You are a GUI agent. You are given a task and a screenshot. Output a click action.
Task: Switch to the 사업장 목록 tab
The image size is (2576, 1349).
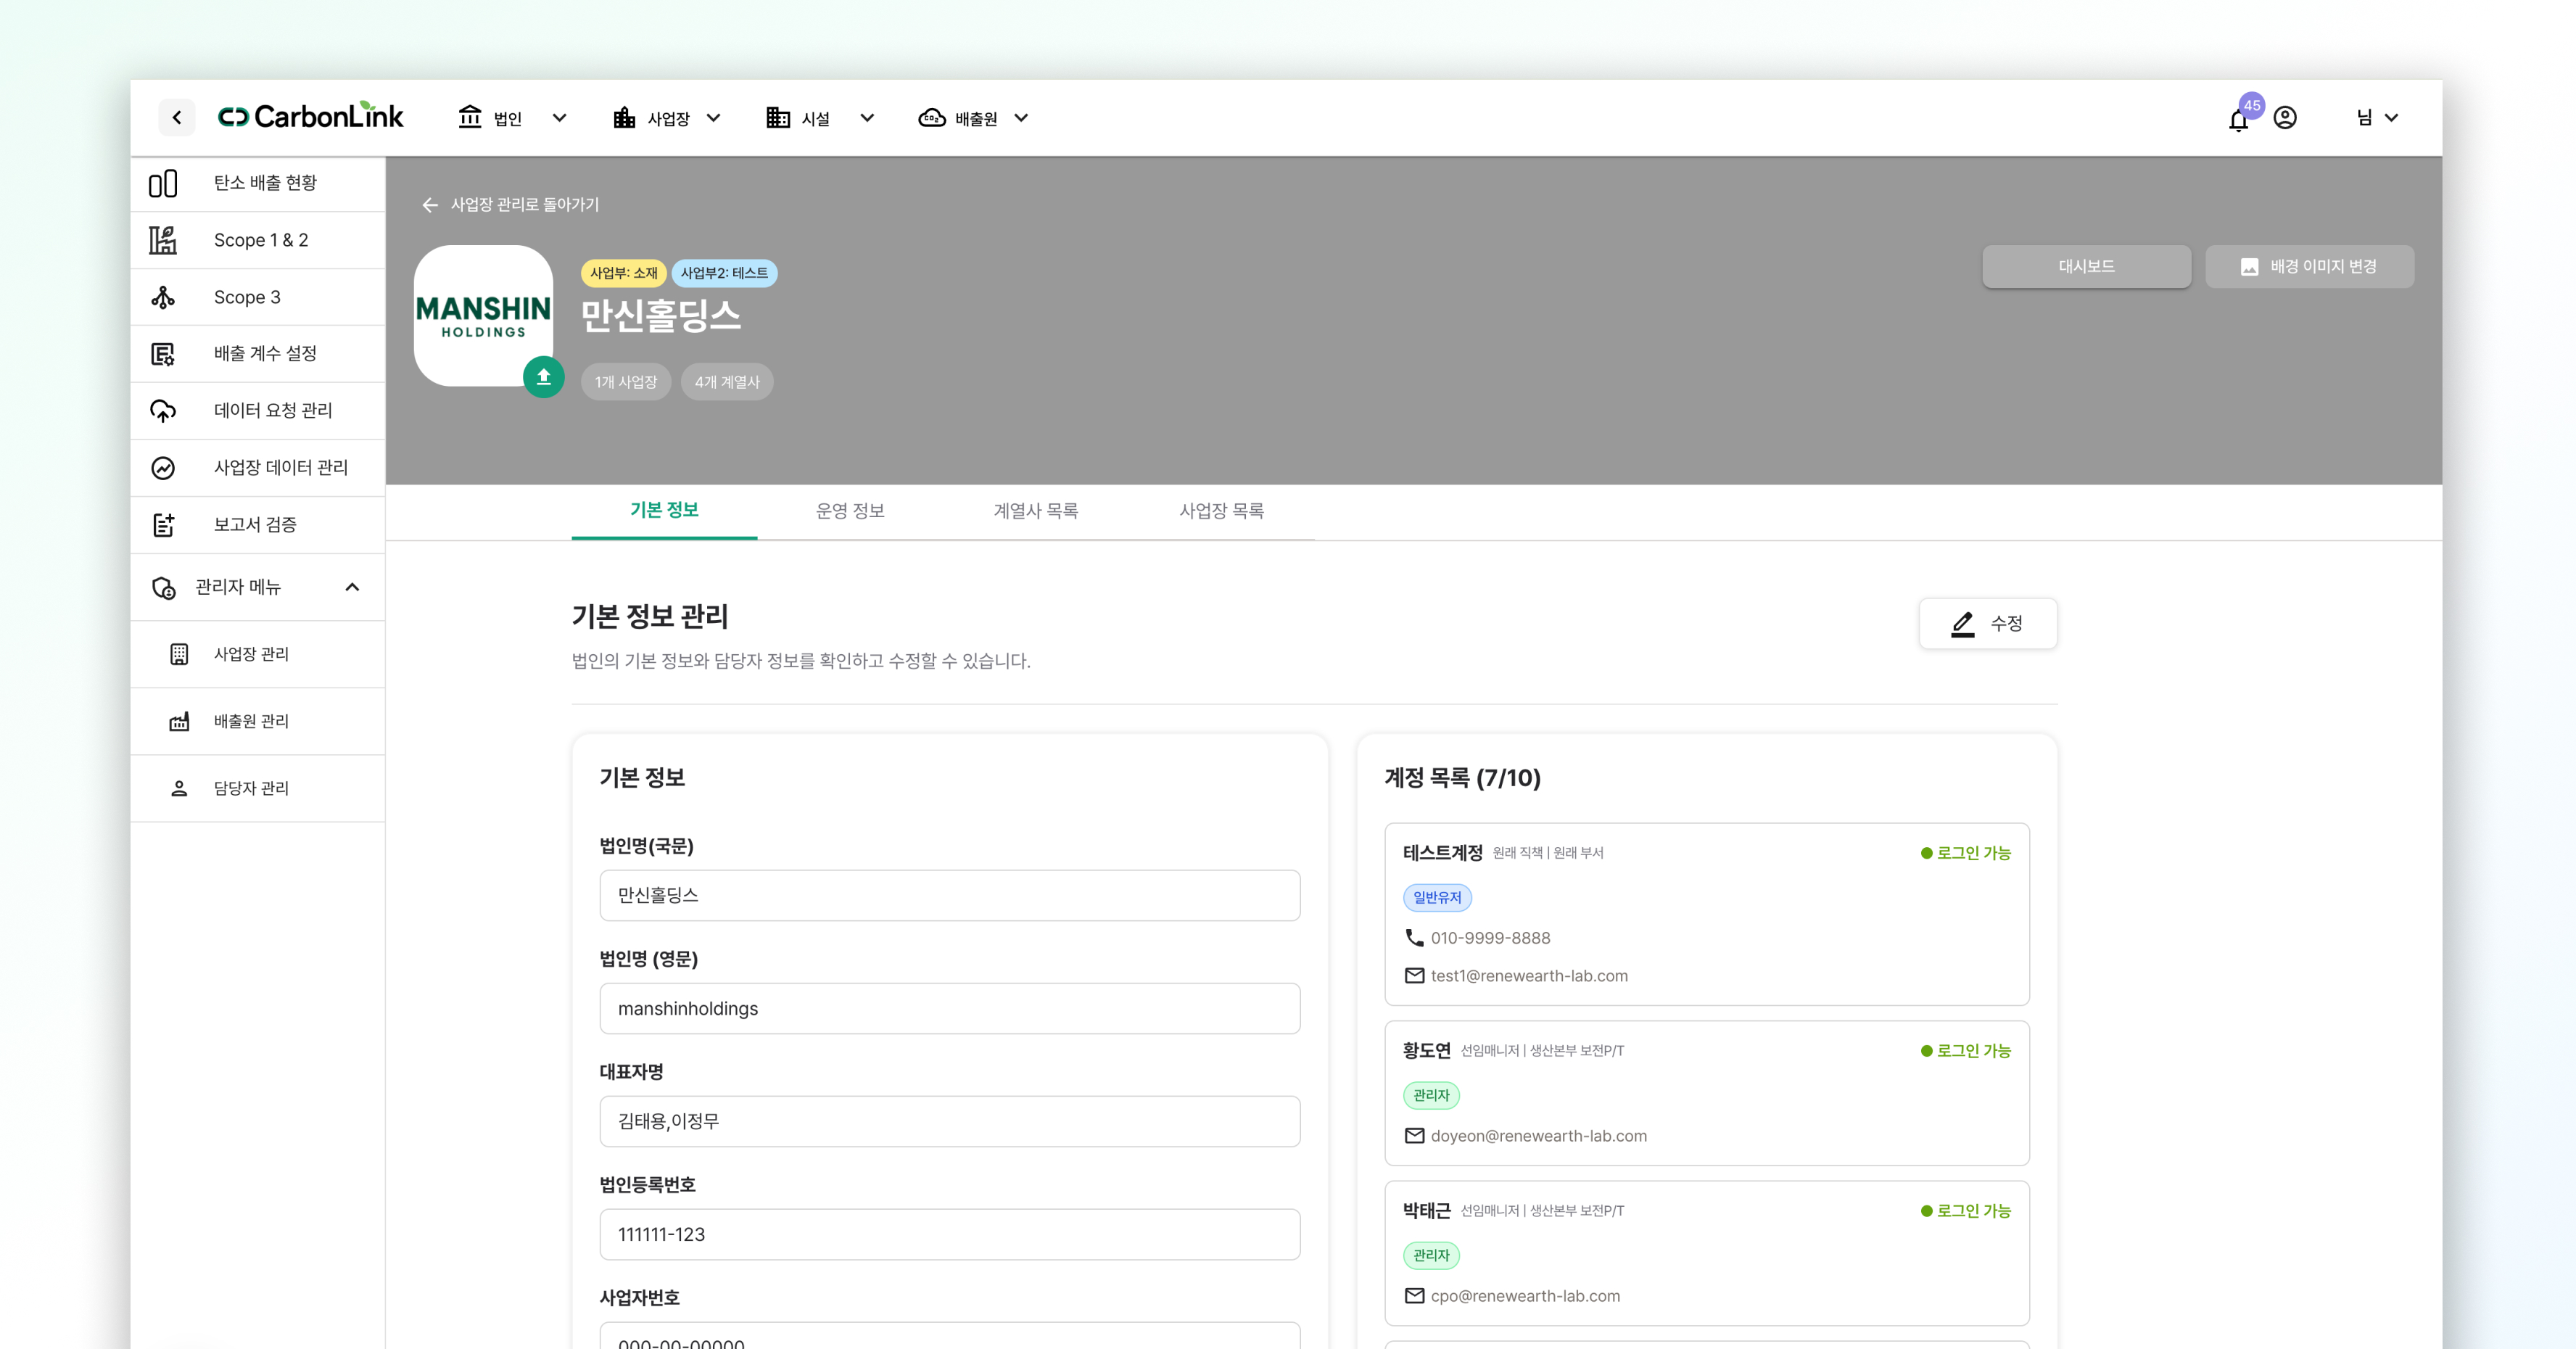[1222, 511]
